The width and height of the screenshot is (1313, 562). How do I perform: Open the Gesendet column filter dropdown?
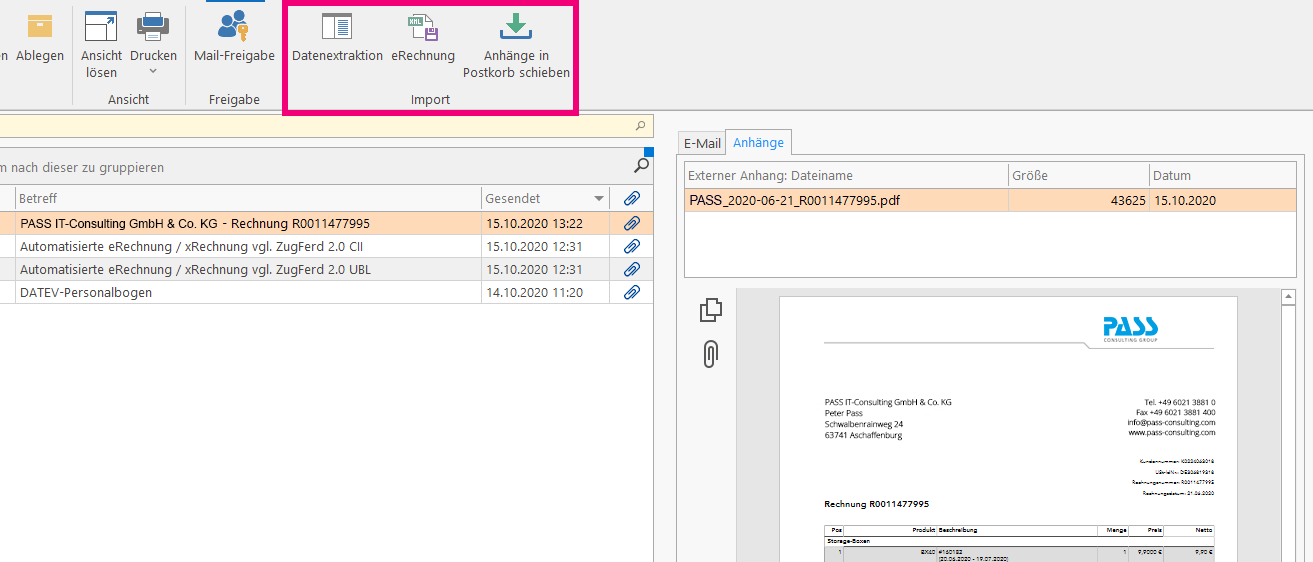[599, 198]
